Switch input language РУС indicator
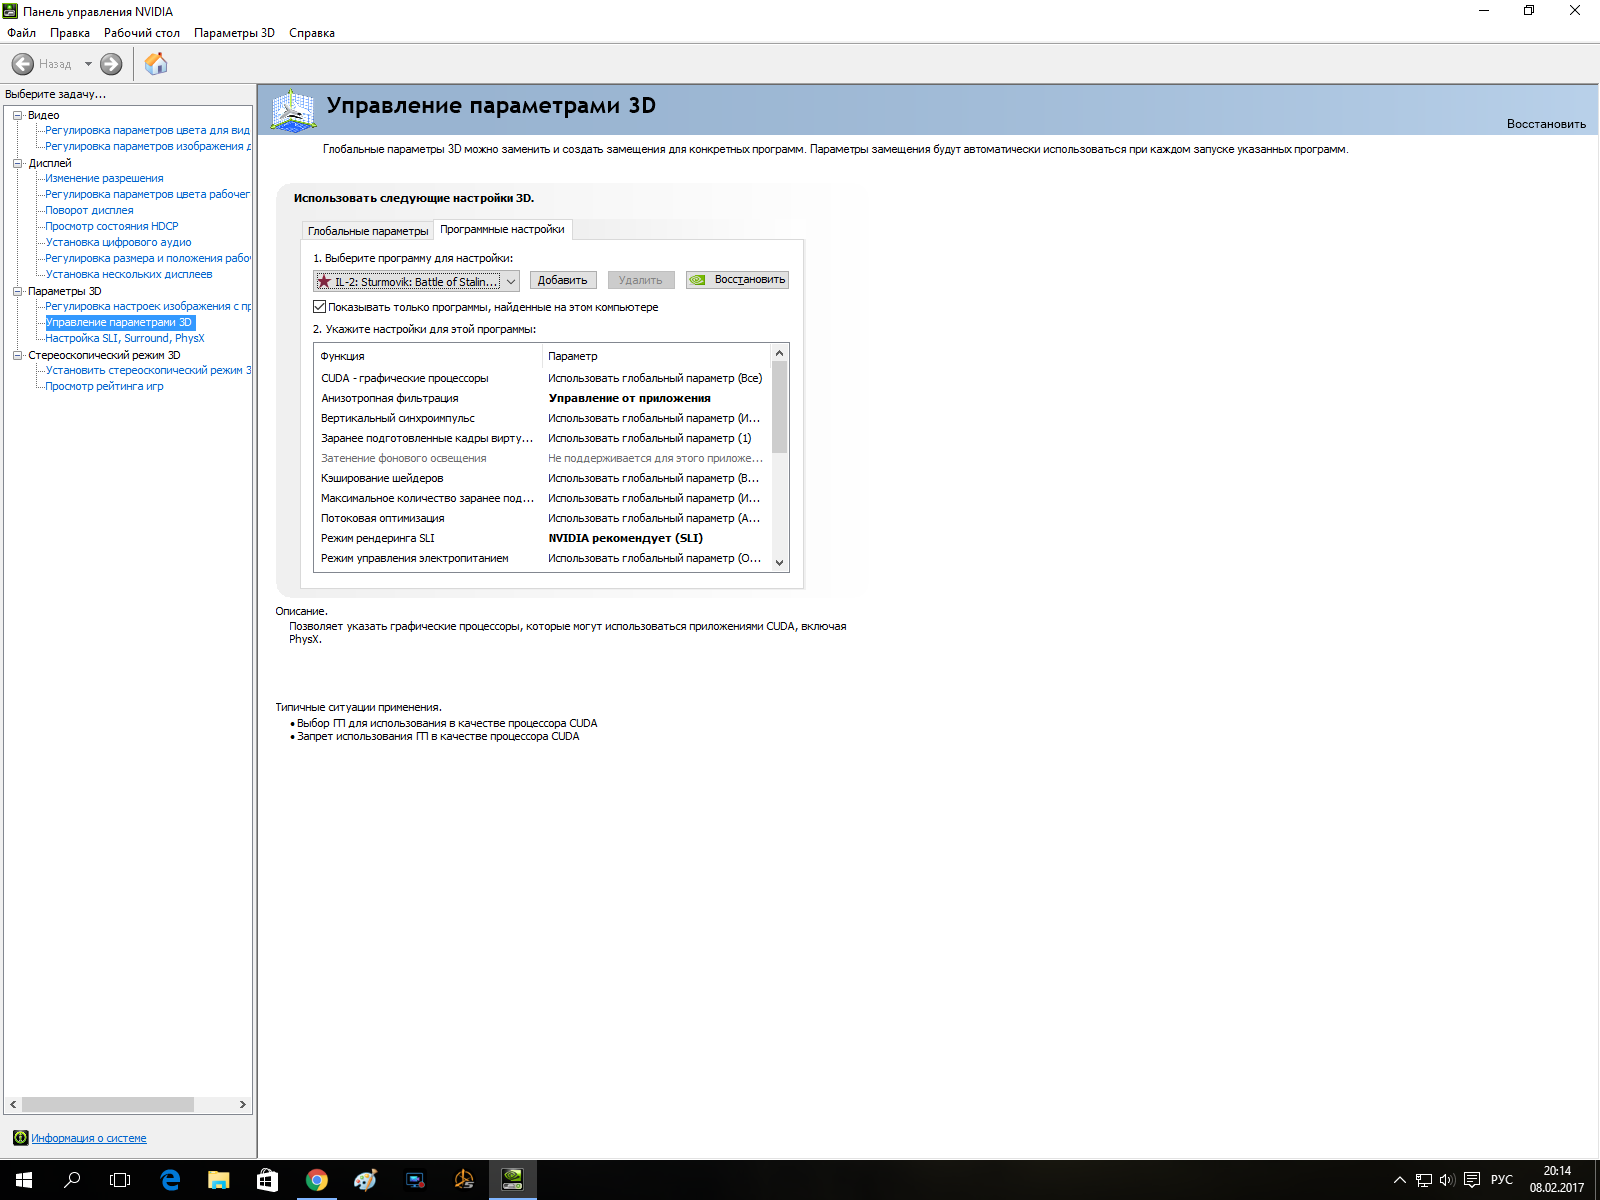The image size is (1600, 1200). [1501, 1180]
